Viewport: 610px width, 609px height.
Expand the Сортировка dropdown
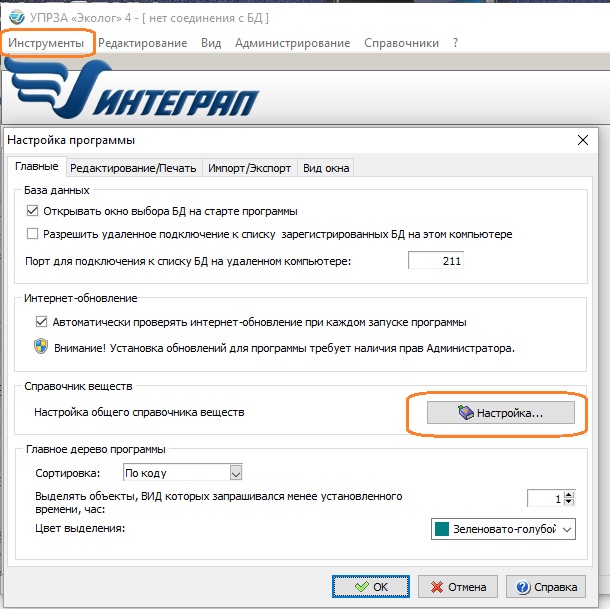[x=236, y=472]
